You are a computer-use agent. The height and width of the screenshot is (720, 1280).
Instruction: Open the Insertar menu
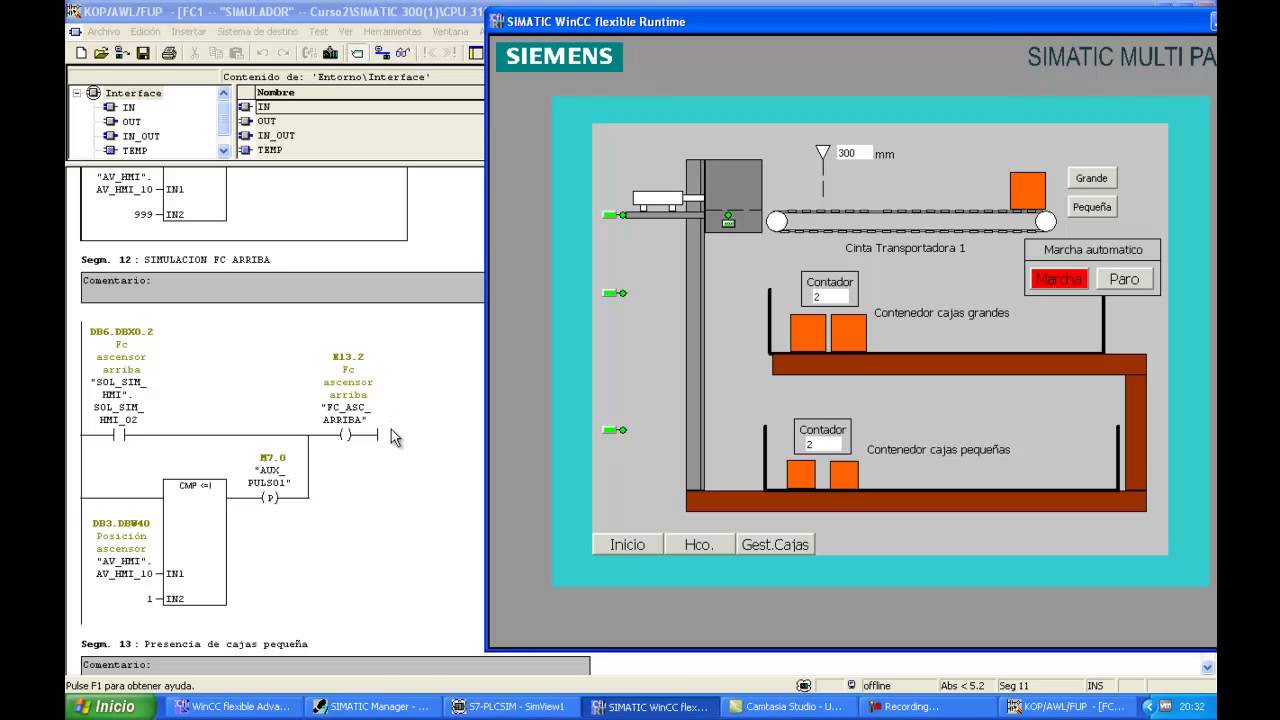coord(188,32)
